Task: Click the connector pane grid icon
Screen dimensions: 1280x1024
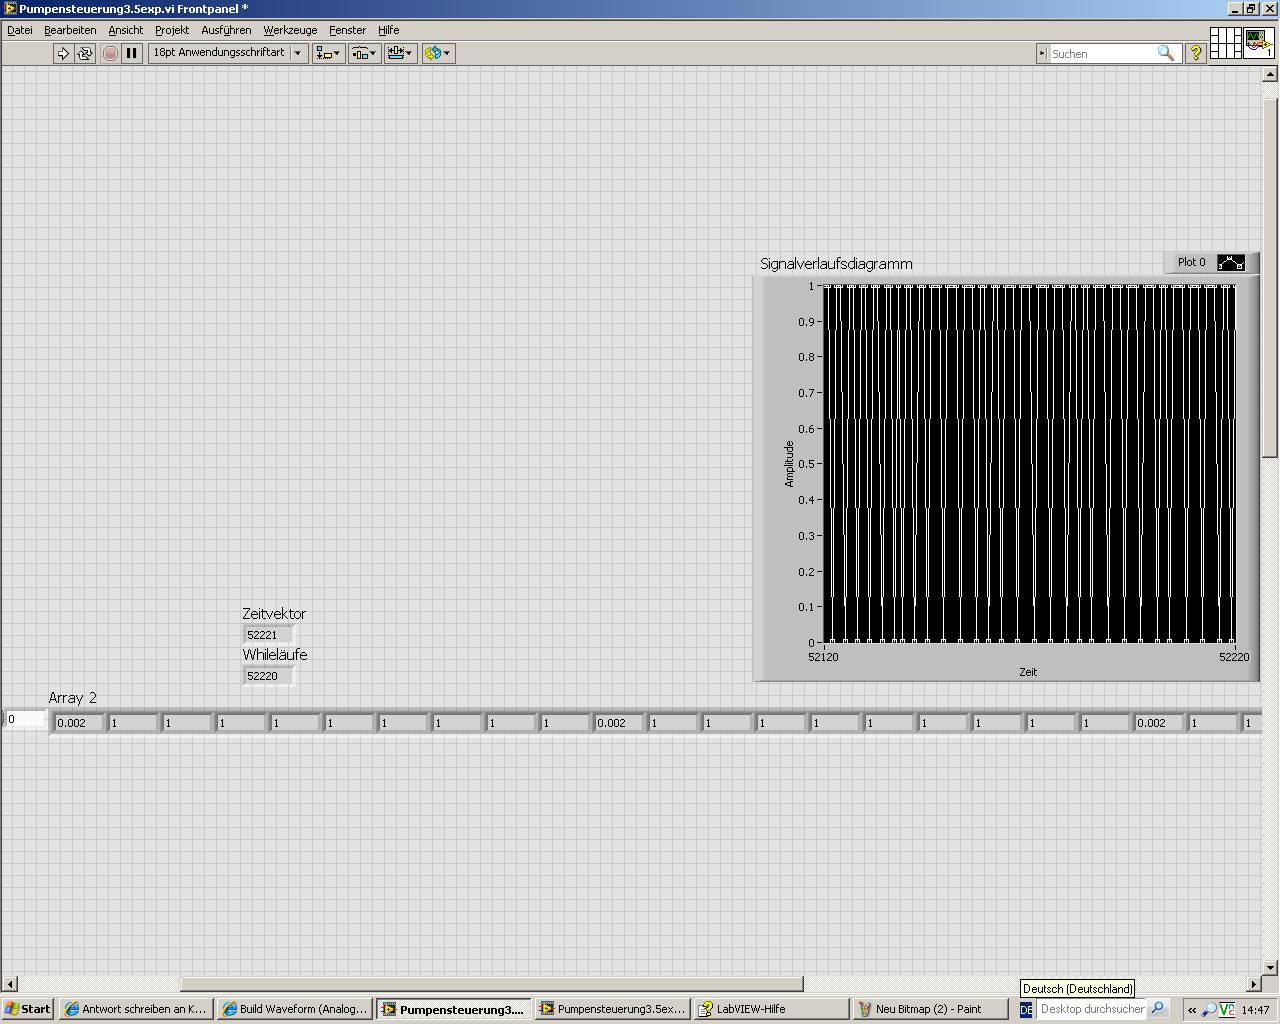Action: pos(1225,44)
